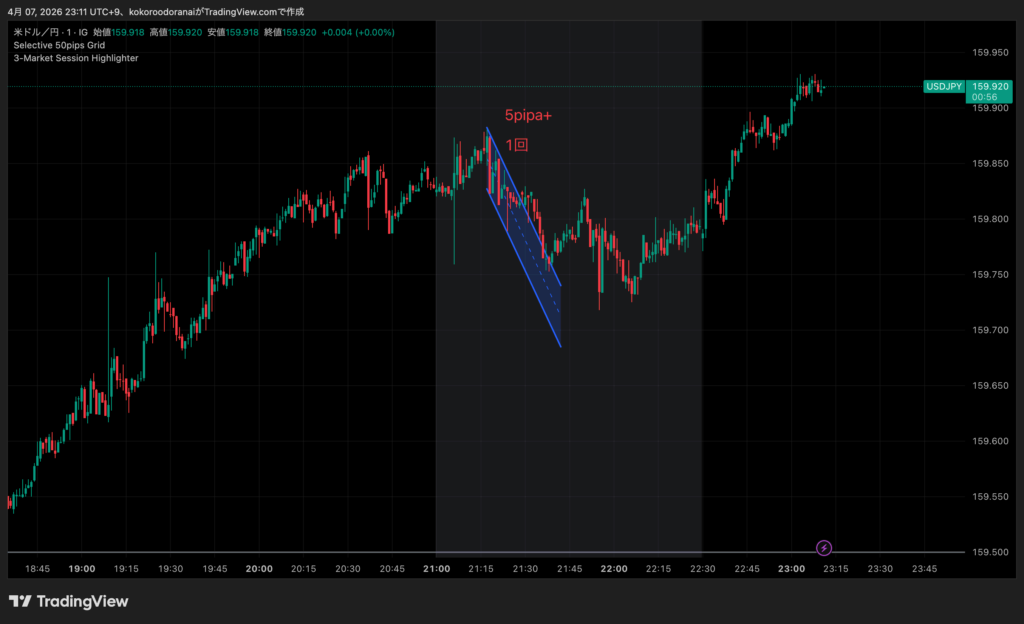
Task: Click the 159.500 price axis label
Action: pos(990,552)
